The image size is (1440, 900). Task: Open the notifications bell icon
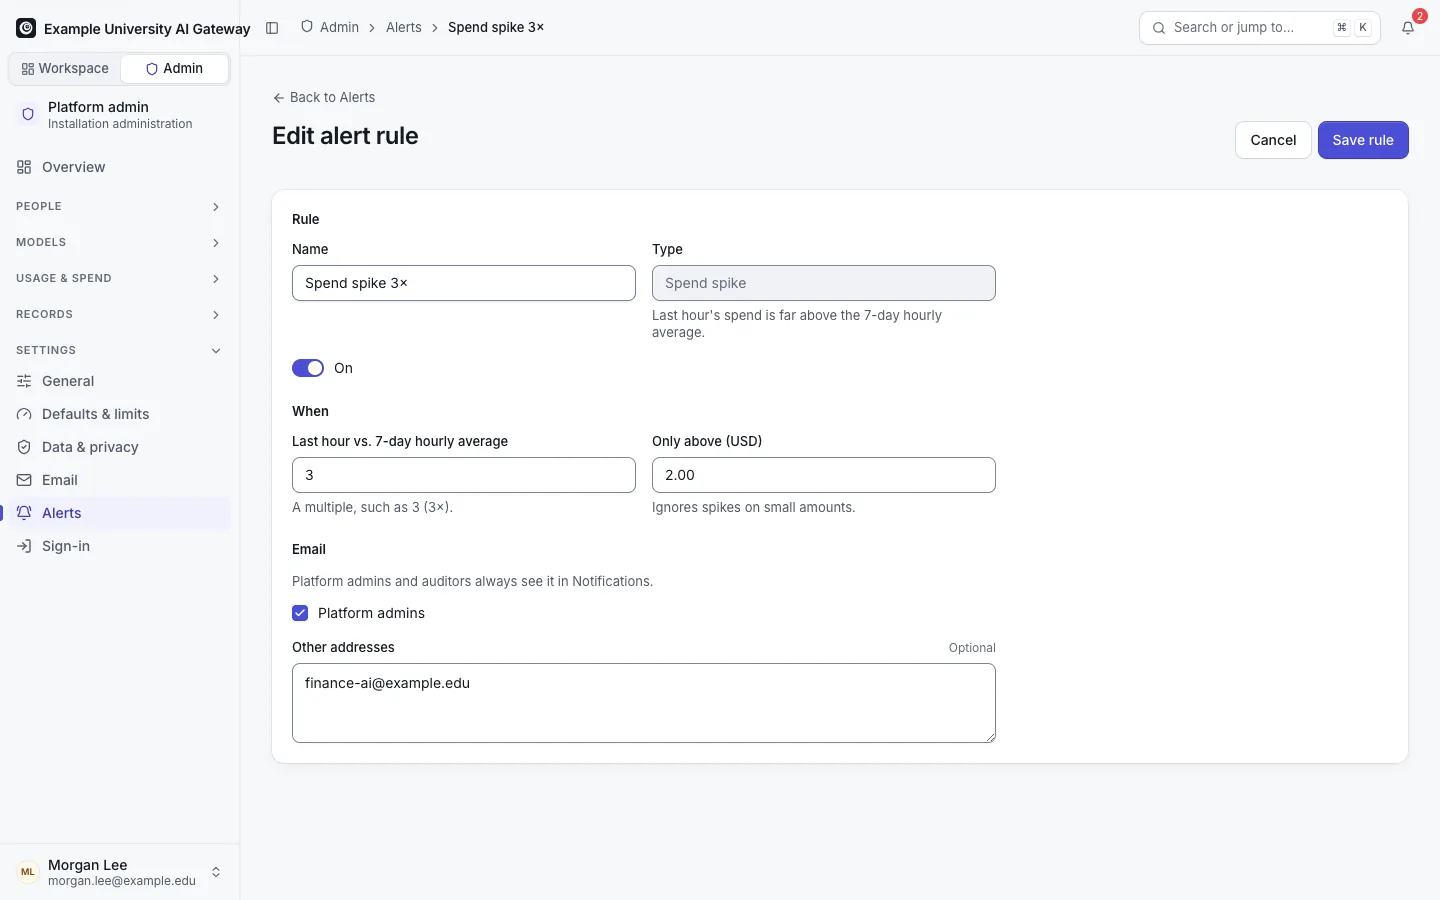coord(1408,28)
